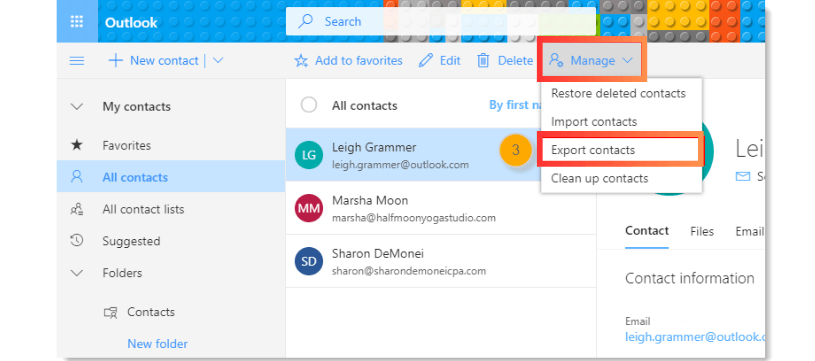The image size is (815, 361).
Task: Click the Edit pencil button
Action: tap(440, 61)
